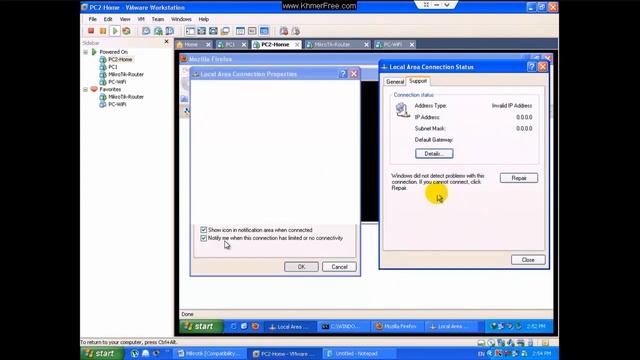This screenshot has width=640, height=360.
Task: Click the EN language indicator in host tray
Action: coord(481,353)
